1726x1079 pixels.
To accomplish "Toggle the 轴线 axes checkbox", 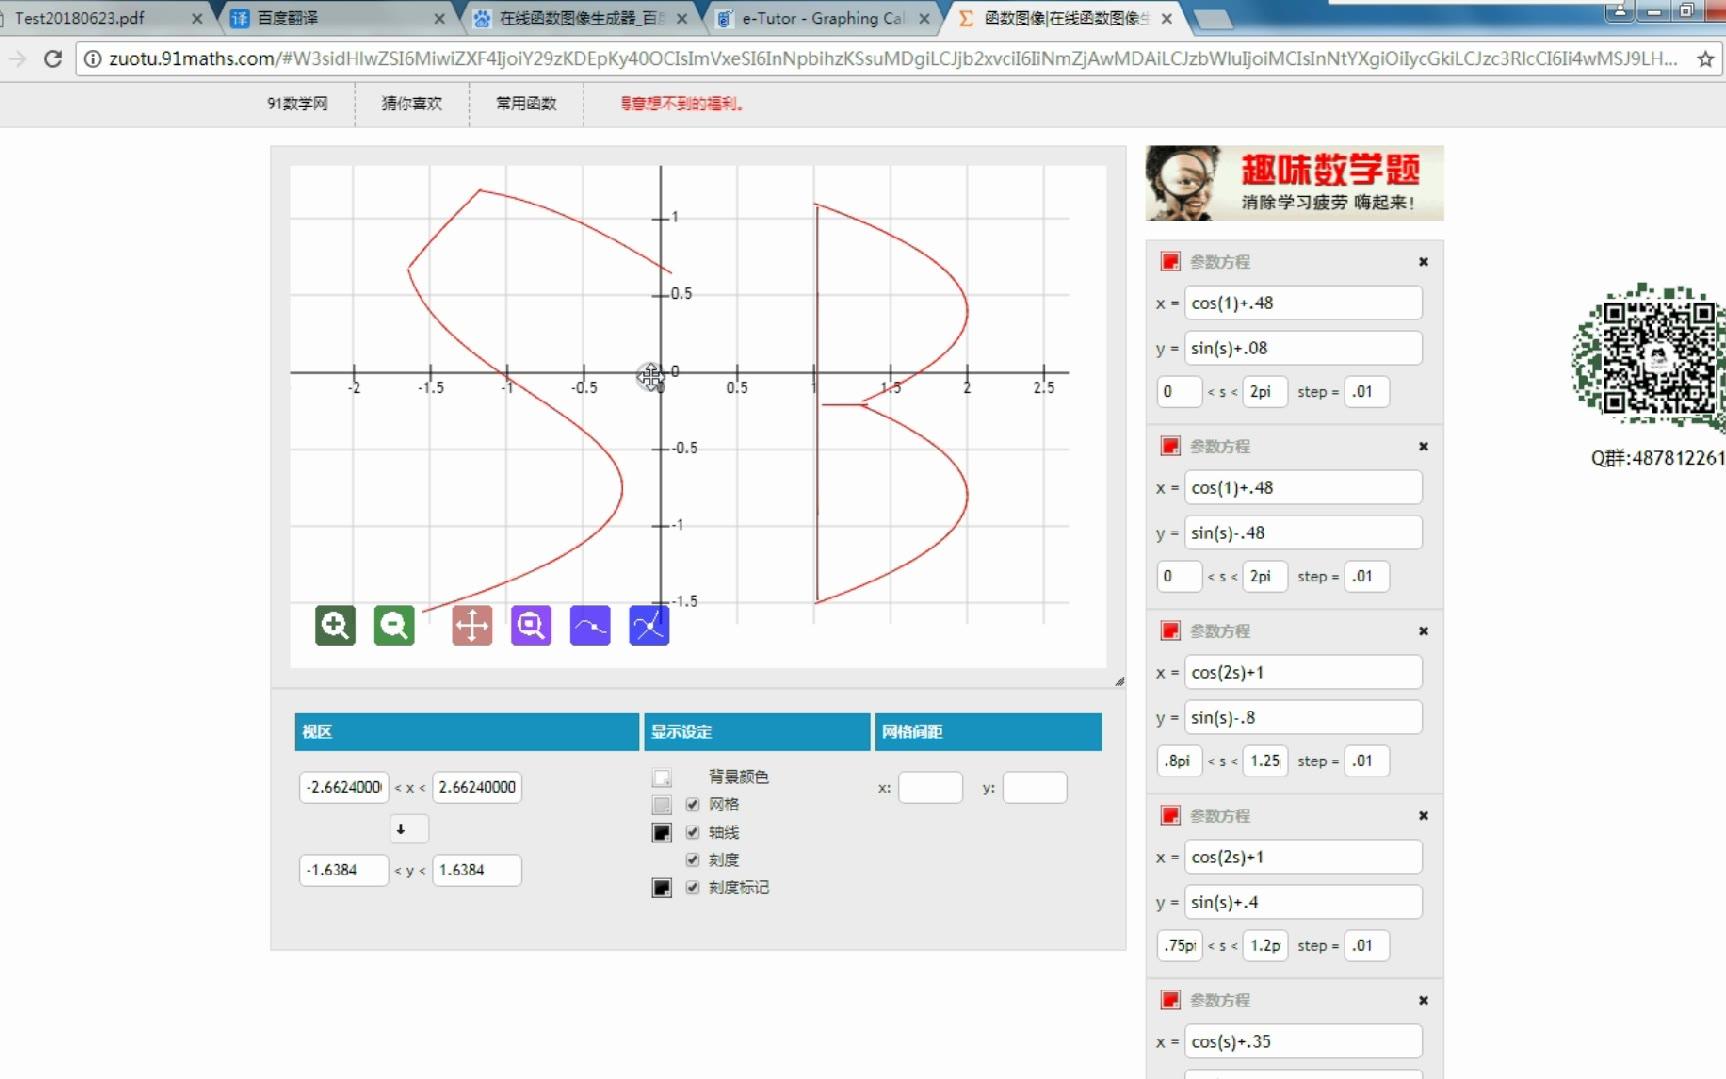I will 692,832.
